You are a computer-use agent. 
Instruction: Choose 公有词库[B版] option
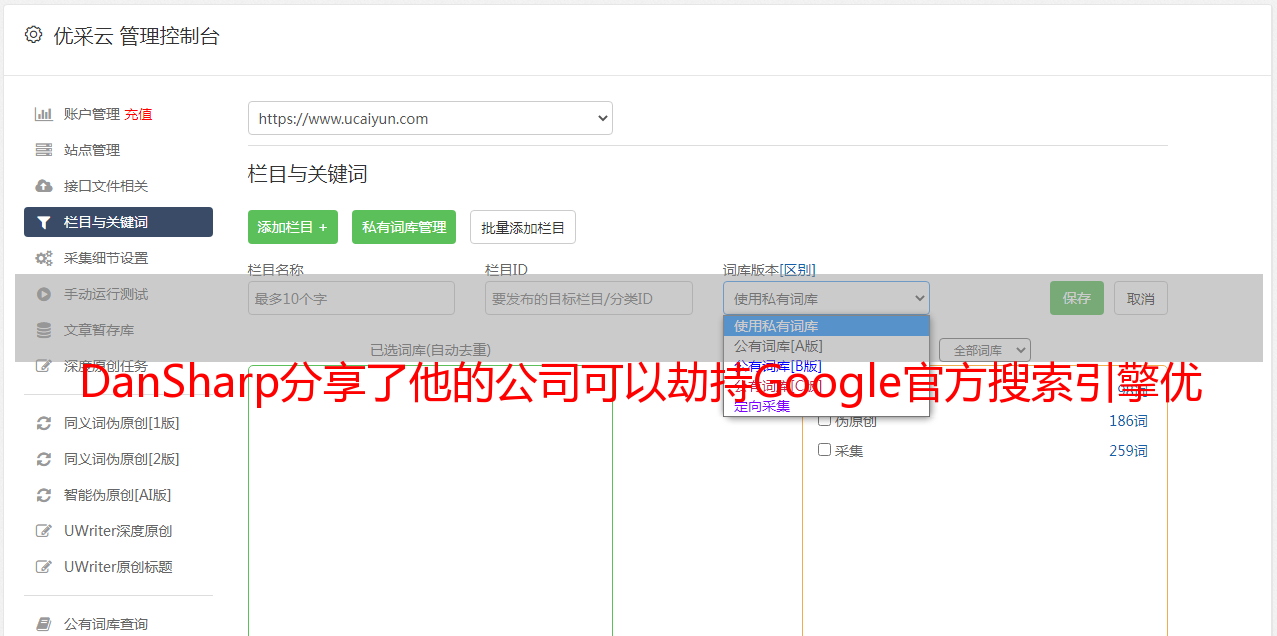pyautogui.click(x=826, y=366)
